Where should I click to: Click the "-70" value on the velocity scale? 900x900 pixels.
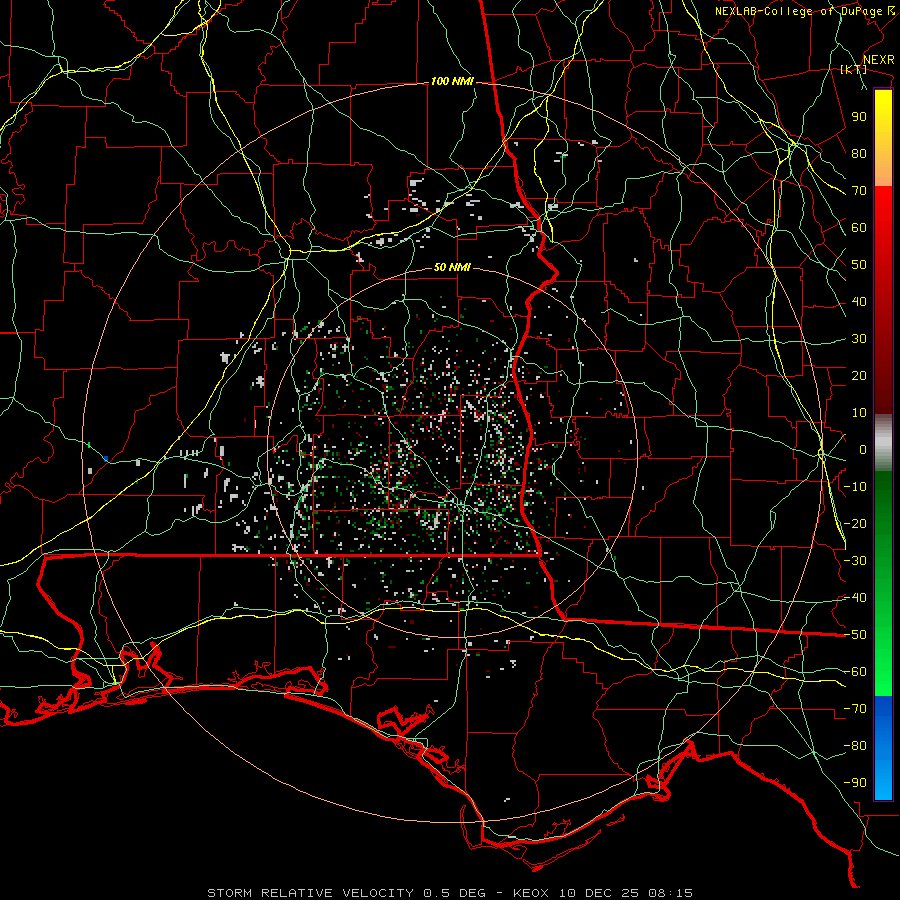coord(855,709)
